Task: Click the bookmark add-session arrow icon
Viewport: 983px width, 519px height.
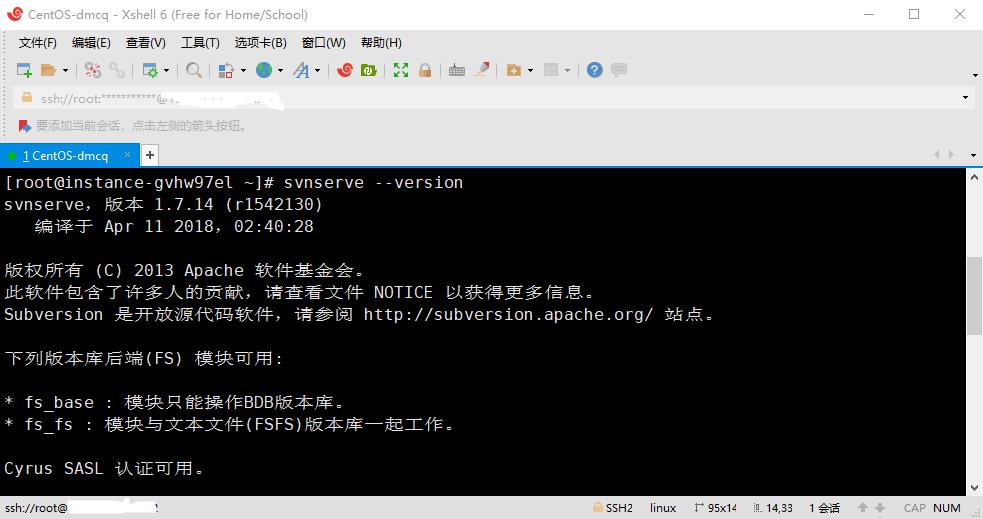Action: [x=24, y=126]
